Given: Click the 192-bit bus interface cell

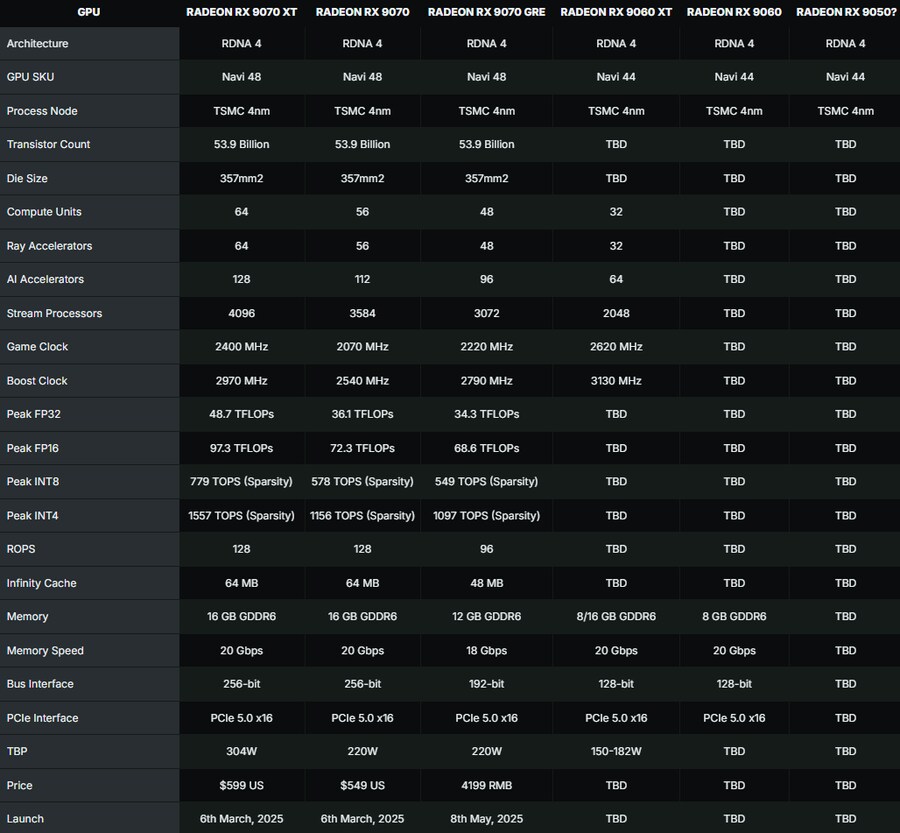Looking at the screenshot, I should pyautogui.click(x=486, y=684).
